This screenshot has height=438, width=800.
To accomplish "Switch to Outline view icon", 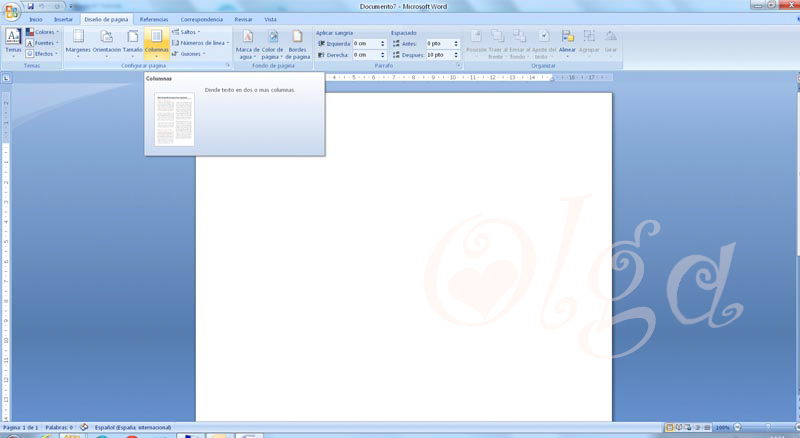I will 697,427.
